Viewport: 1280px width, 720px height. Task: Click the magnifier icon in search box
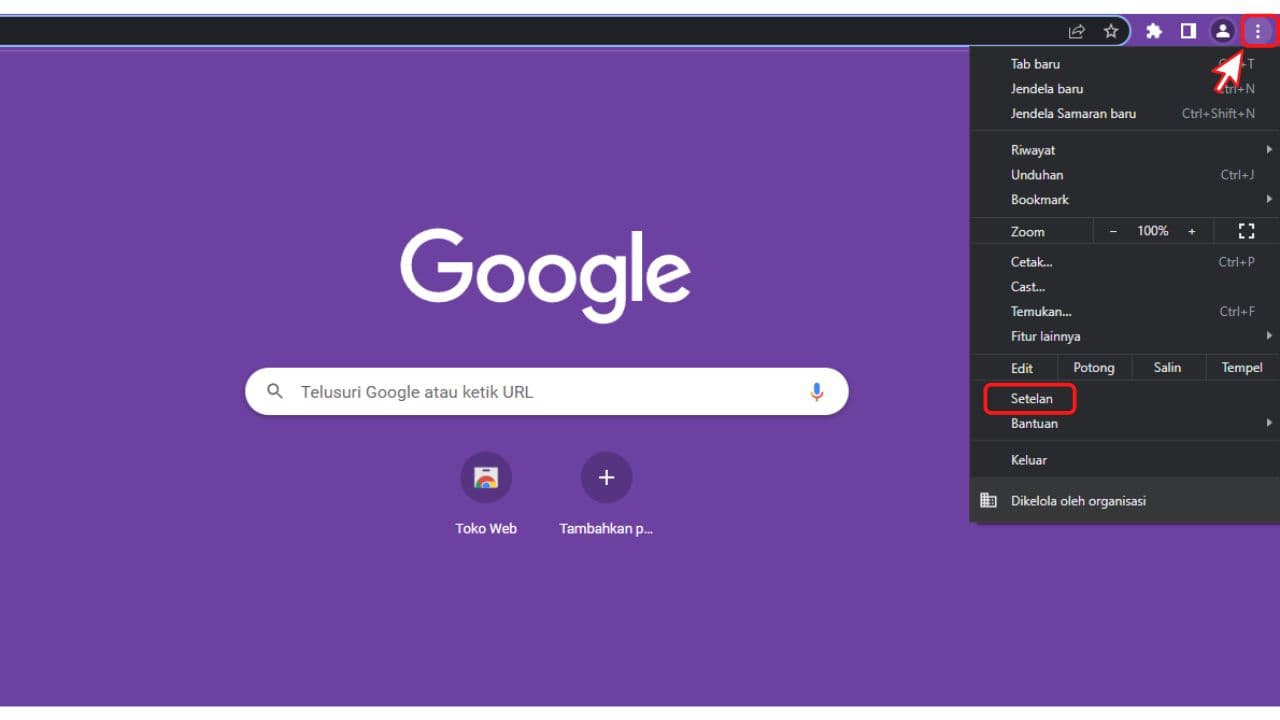coord(275,392)
